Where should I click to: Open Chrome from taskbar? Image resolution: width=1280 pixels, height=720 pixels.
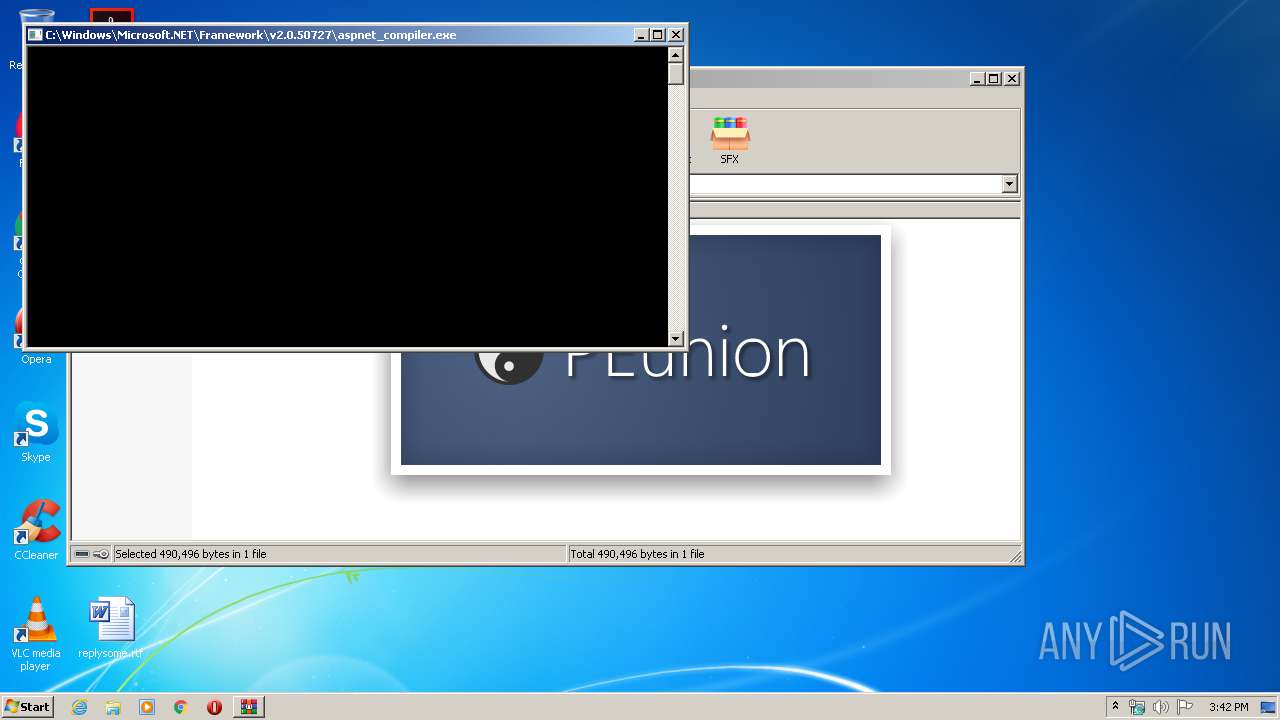[x=181, y=707]
